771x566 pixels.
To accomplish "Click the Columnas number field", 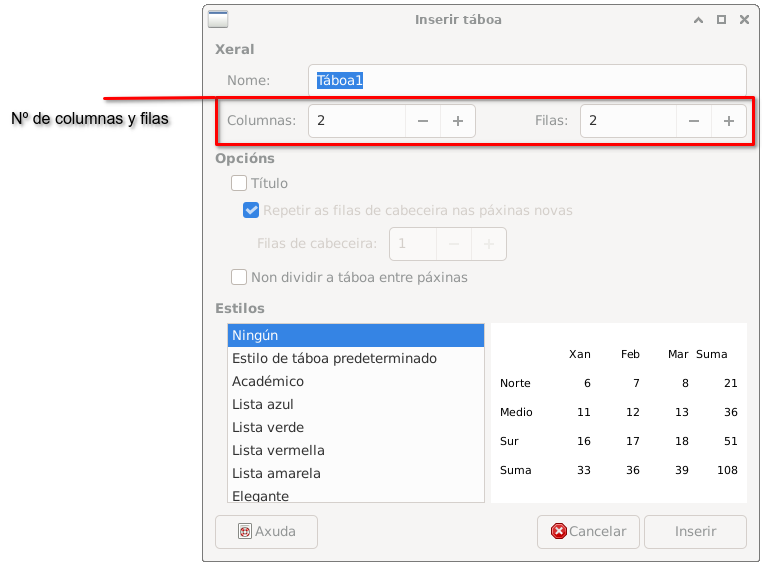I will [x=357, y=121].
